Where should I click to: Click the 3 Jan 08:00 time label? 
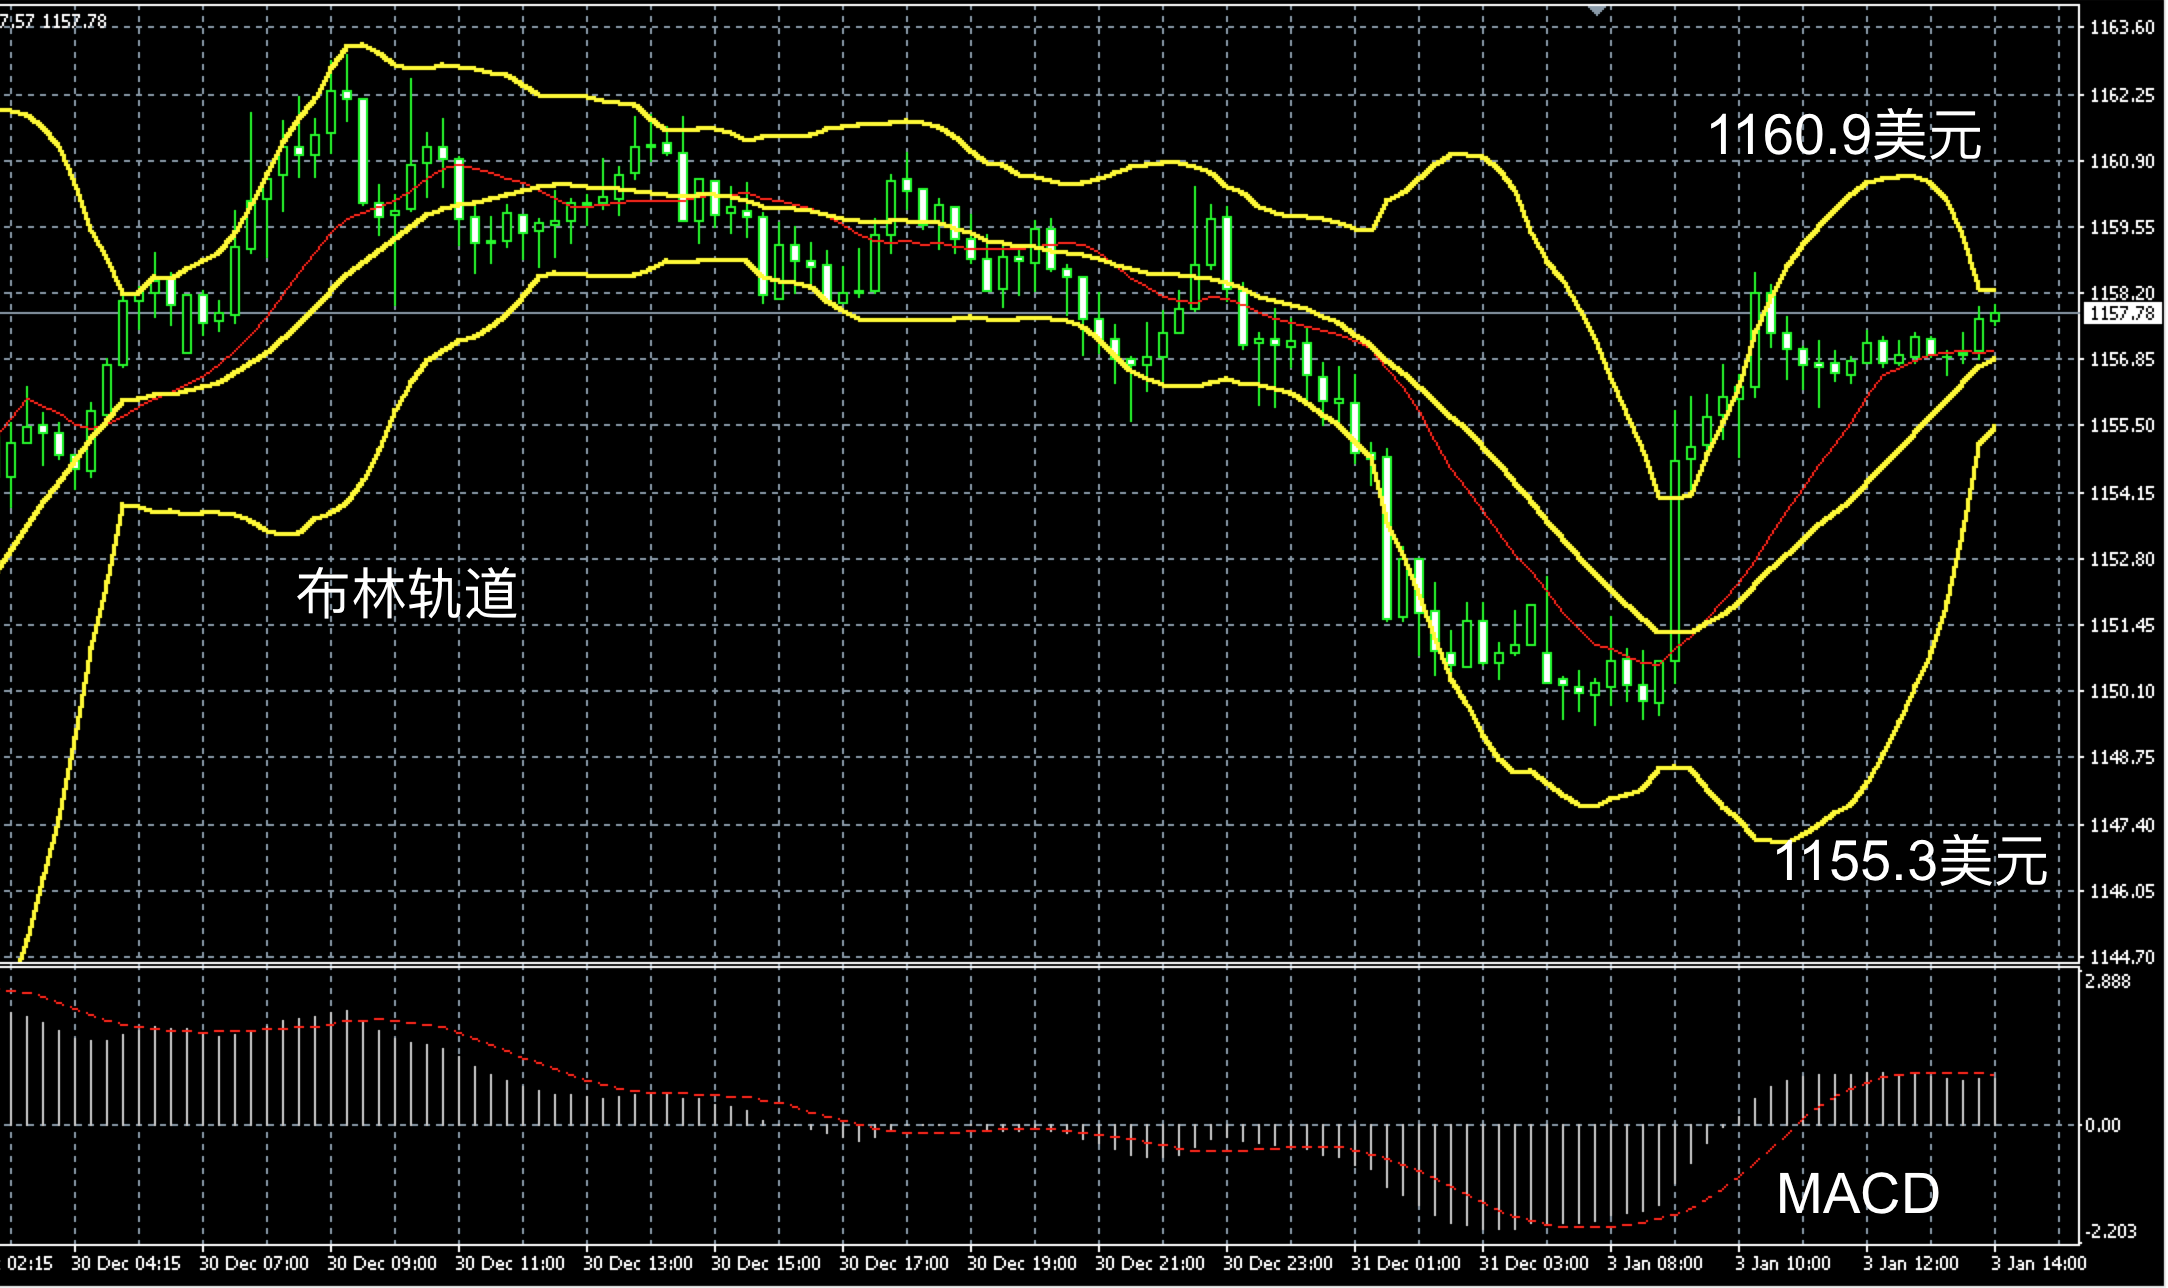point(1654,1263)
